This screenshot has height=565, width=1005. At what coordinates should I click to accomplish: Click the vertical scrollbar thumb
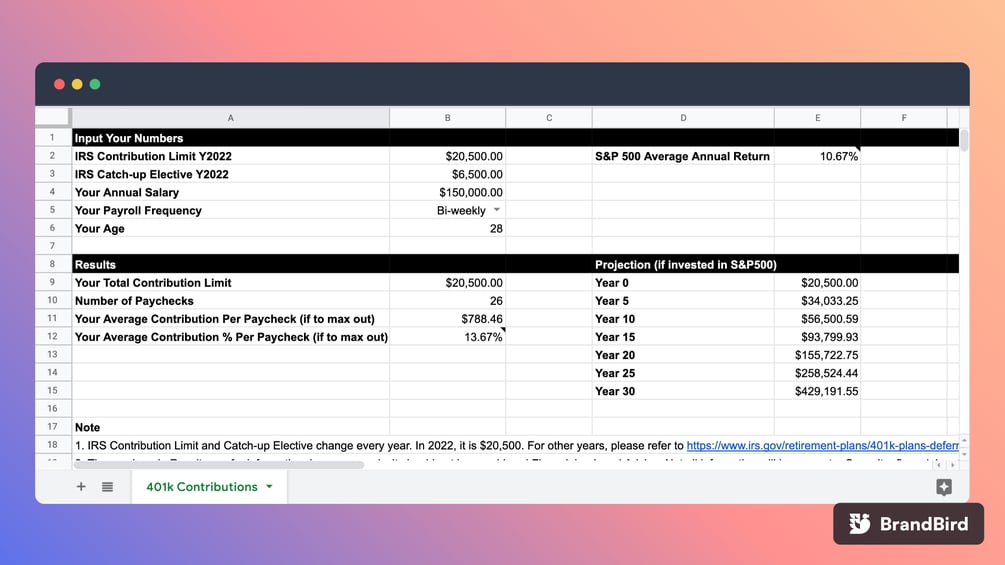point(964,140)
